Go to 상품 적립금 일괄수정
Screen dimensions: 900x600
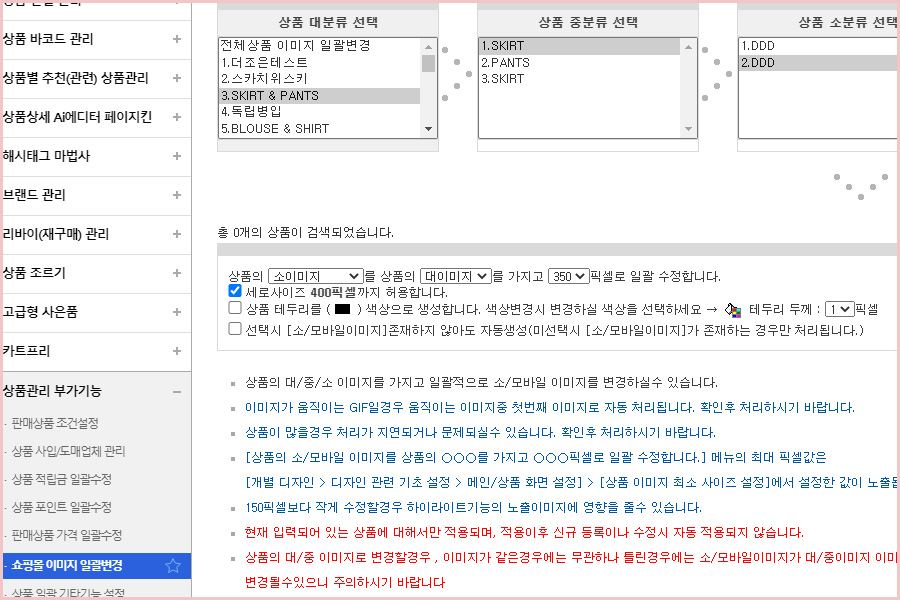[61, 479]
